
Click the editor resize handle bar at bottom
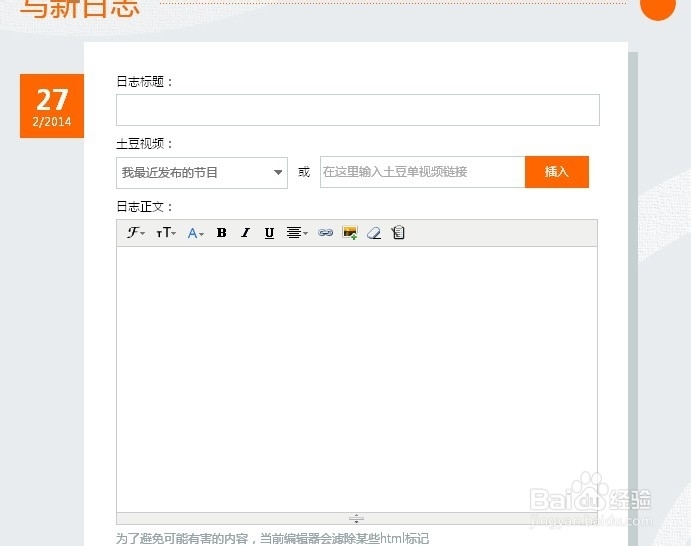357,519
